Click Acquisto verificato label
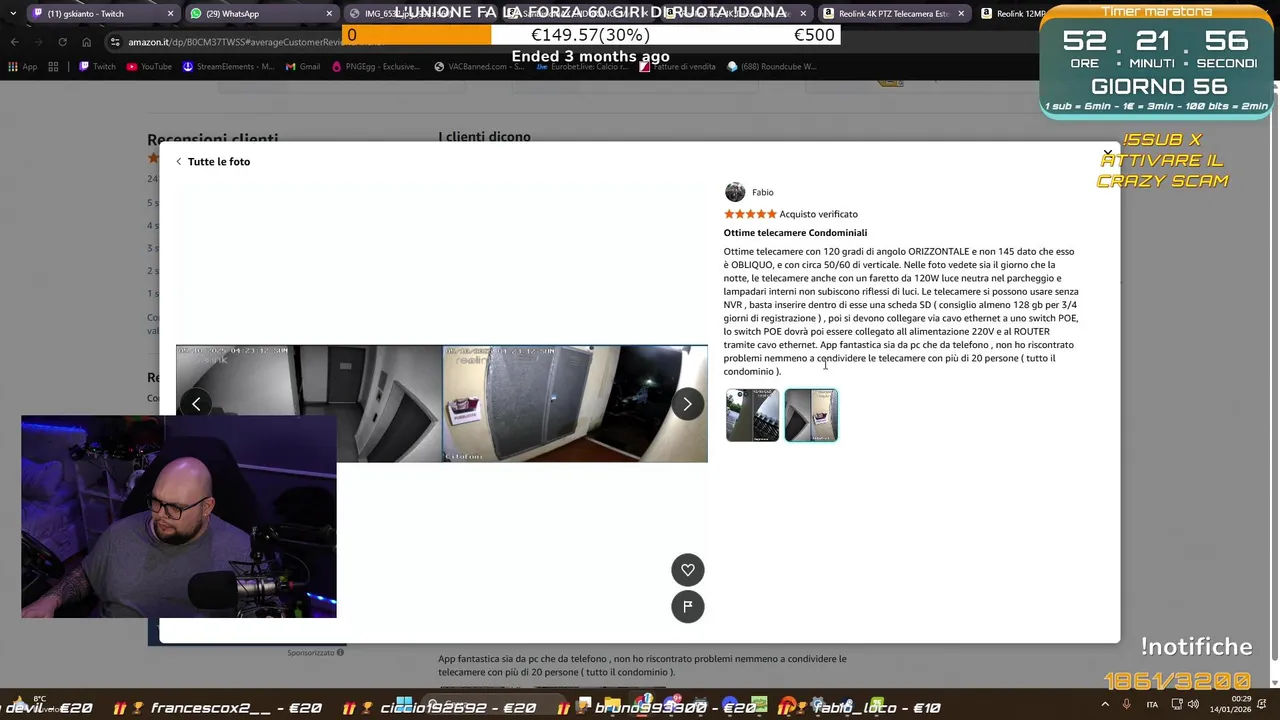Image resolution: width=1280 pixels, height=720 pixels. [819, 214]
